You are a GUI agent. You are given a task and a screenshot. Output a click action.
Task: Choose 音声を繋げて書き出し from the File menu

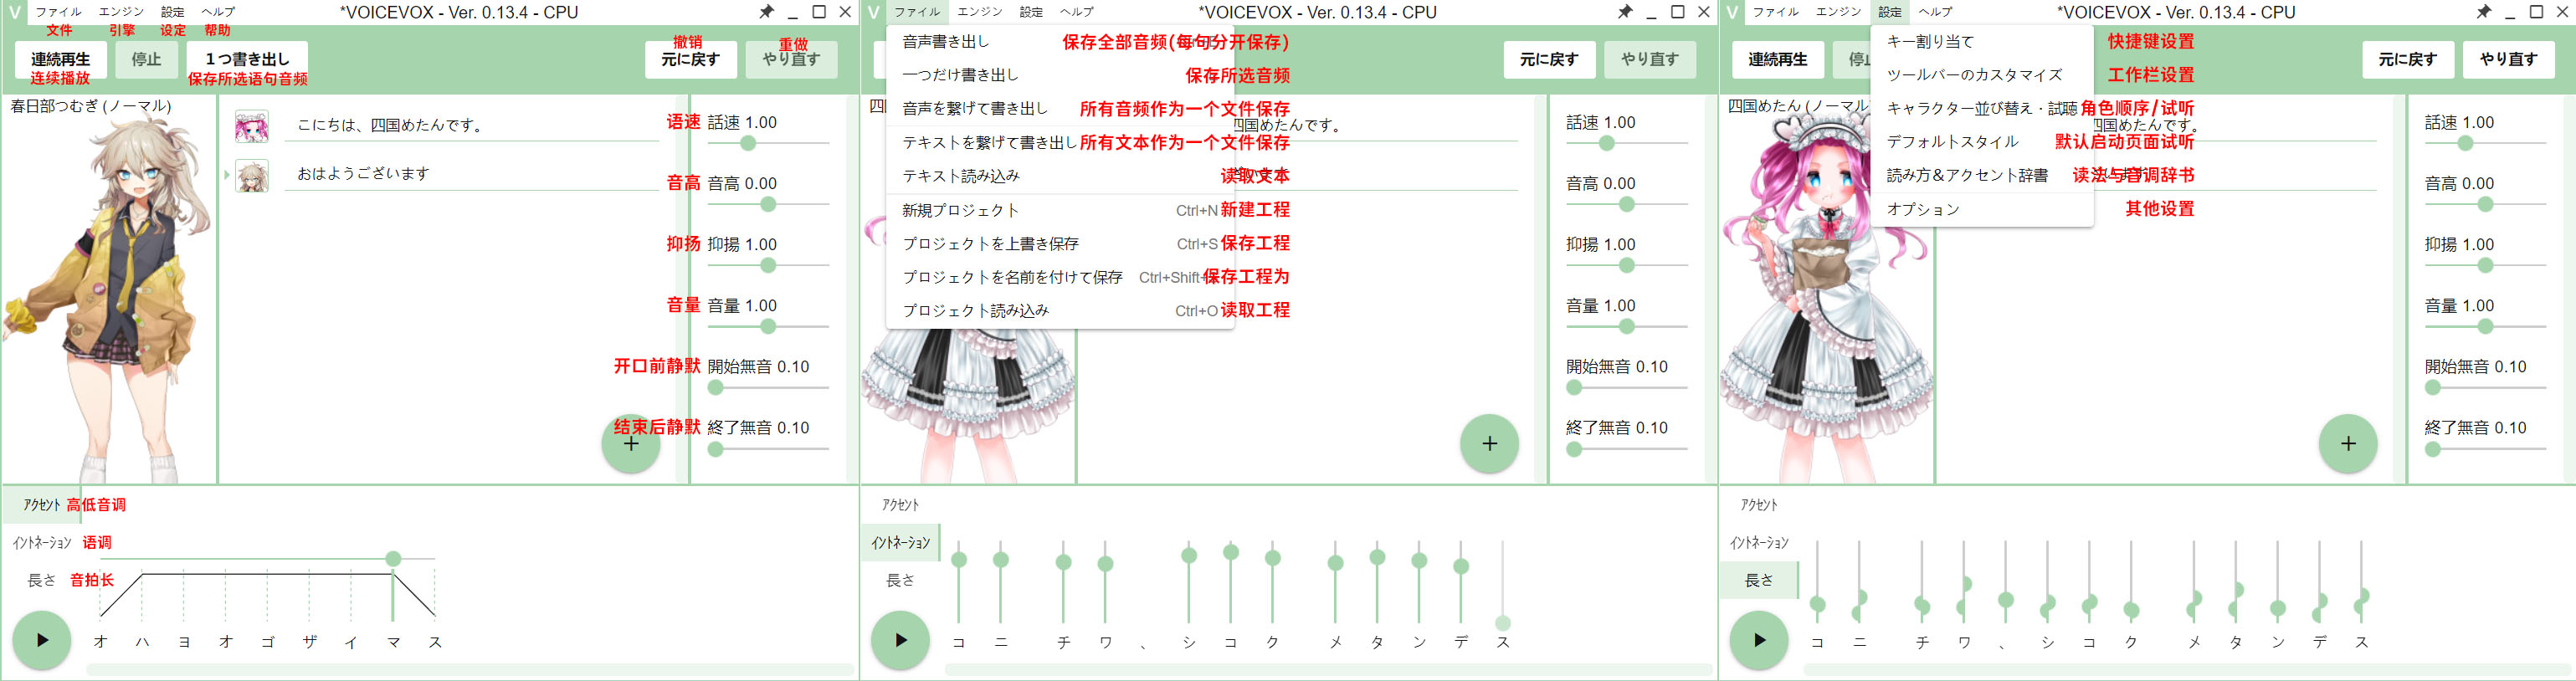[974, 108]
